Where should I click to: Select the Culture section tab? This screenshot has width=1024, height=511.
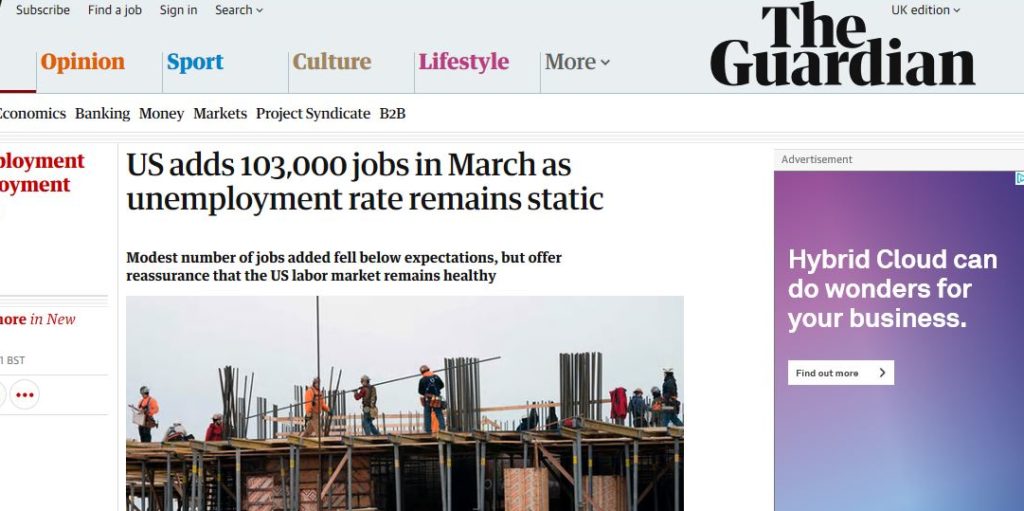[x=331, y=62]
